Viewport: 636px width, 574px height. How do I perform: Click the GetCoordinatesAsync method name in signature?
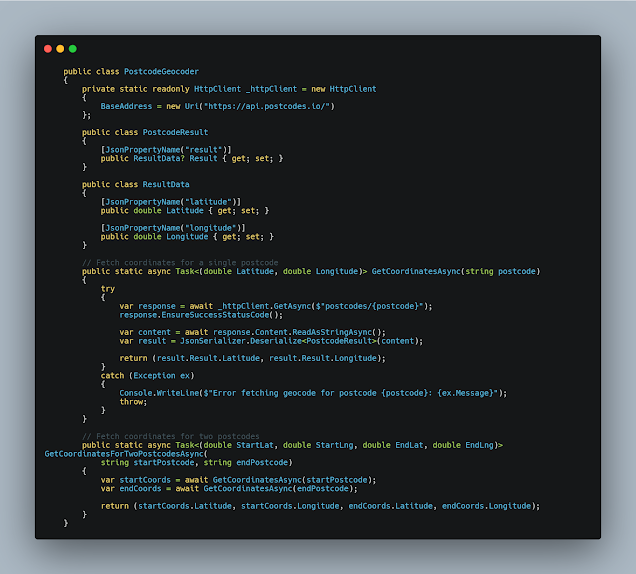(416, 271)
